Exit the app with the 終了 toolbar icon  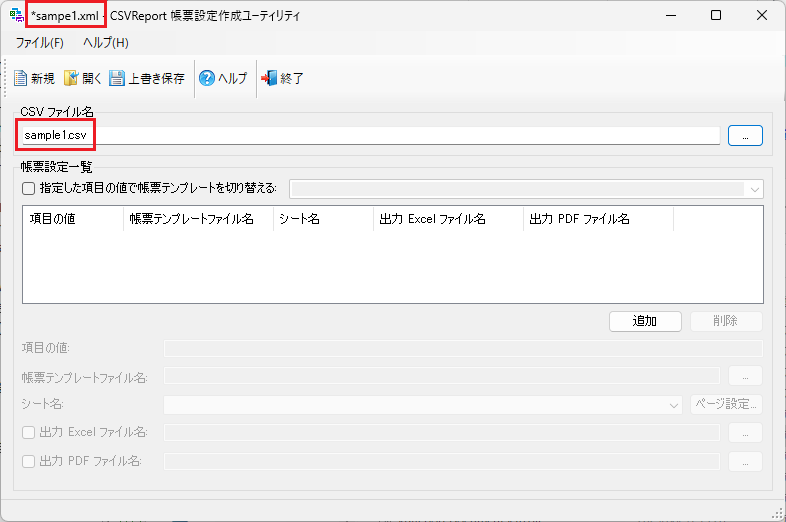point(269,78)
